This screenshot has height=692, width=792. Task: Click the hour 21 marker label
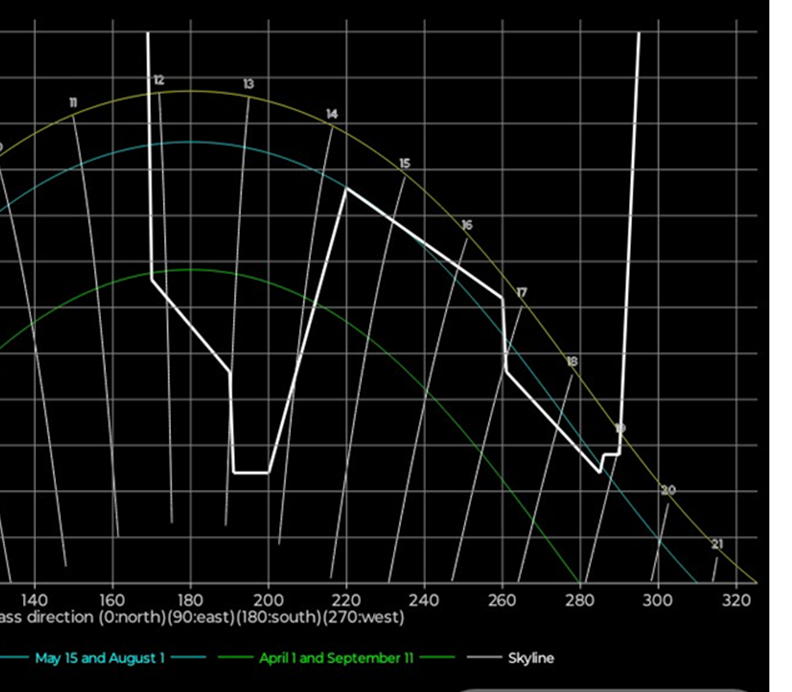pos(717,544)
